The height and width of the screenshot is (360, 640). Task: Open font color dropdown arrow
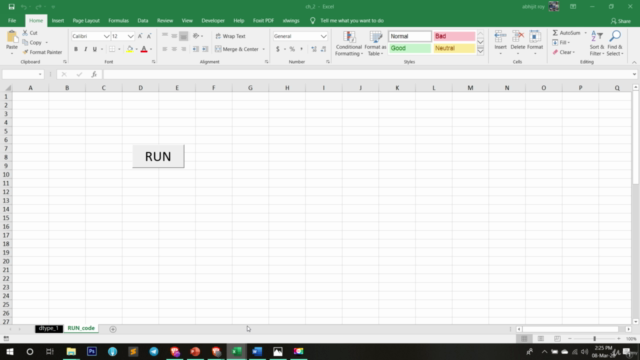pos(151,49)
